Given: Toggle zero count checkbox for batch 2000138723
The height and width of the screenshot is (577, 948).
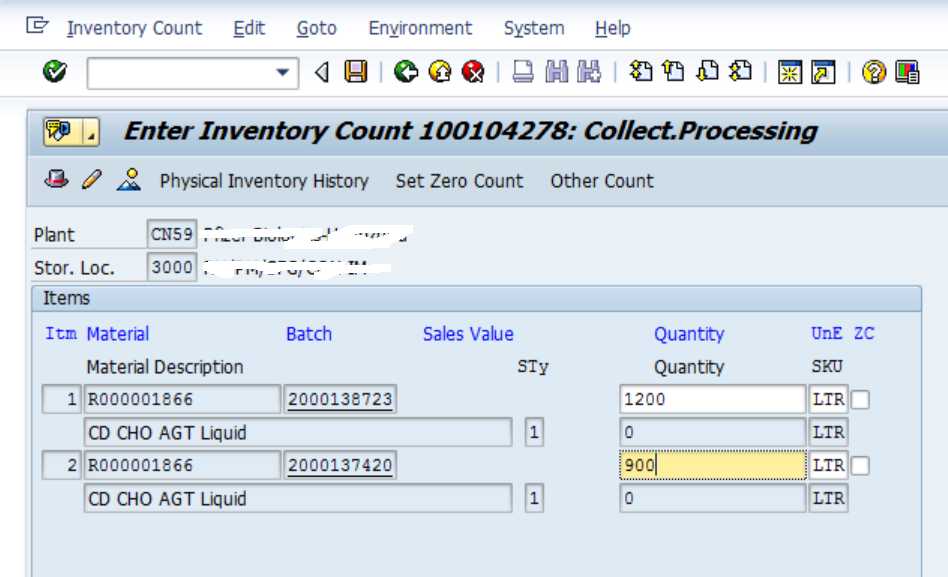Looking at the screenshot, I should click(860, 400).
